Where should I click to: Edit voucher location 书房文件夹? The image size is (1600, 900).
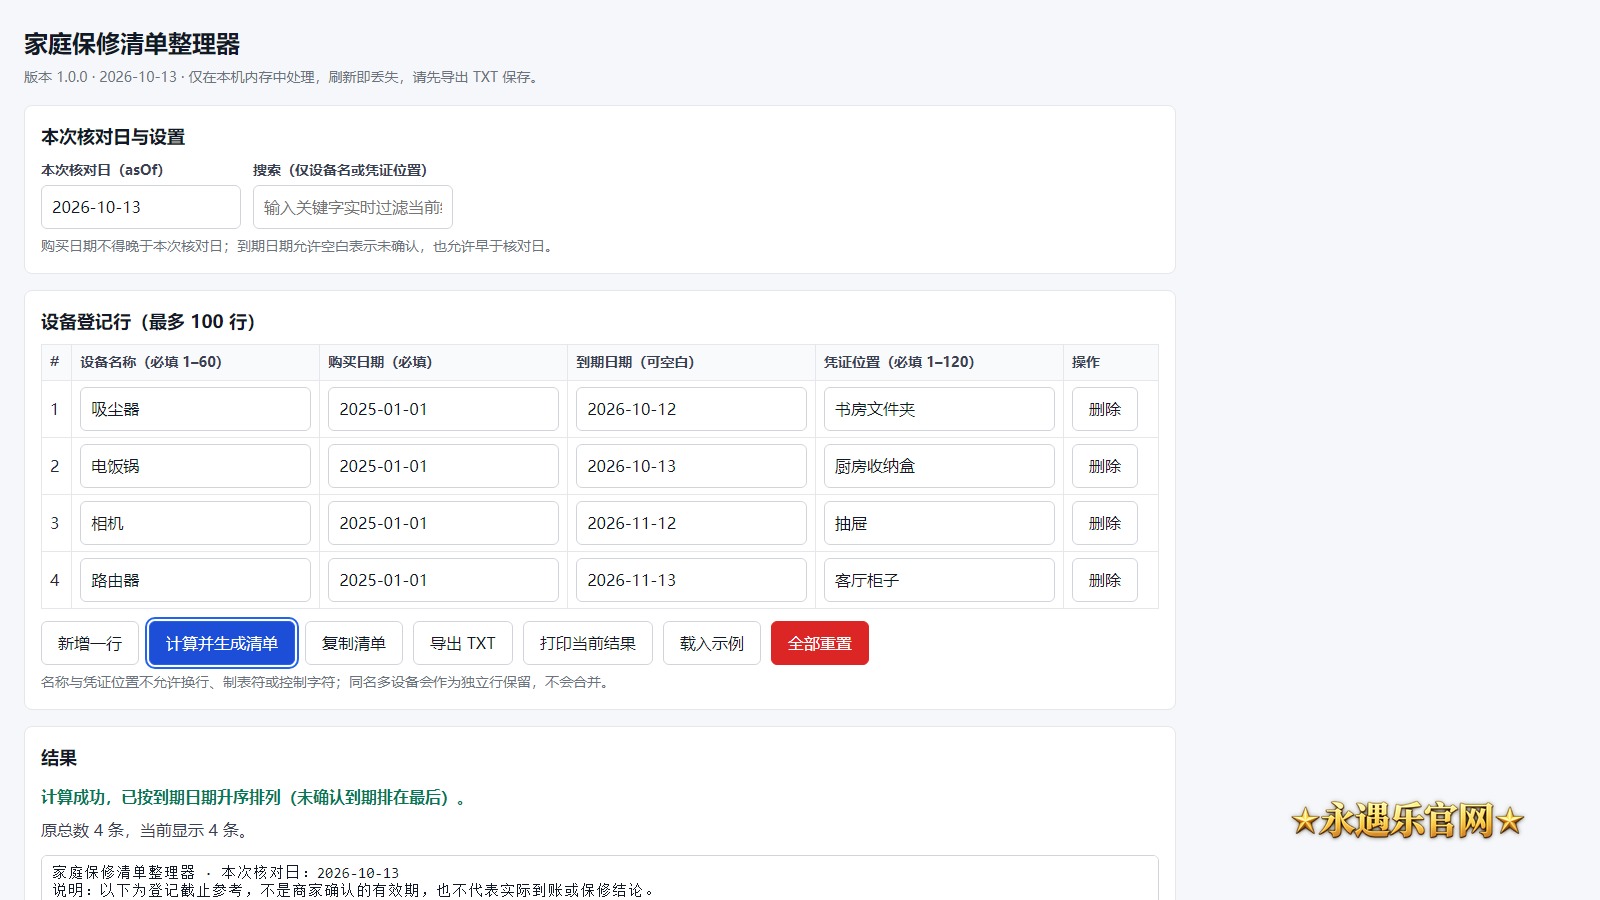coord(939,409)
